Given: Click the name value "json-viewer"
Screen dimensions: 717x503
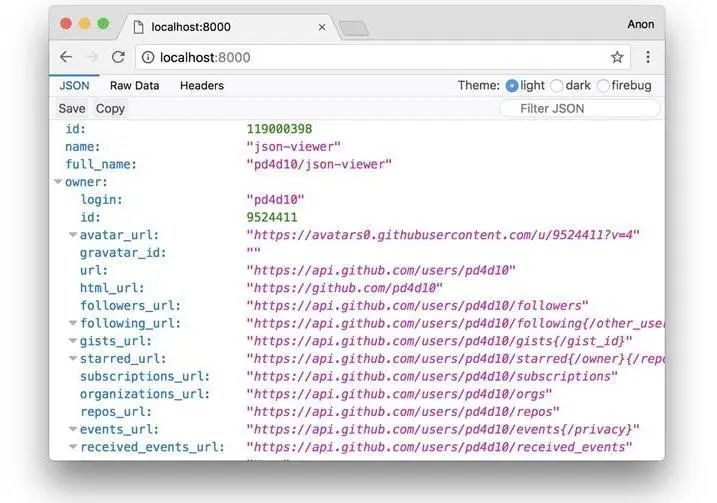Looking at the screenshot, I should [x=294, y=147].
